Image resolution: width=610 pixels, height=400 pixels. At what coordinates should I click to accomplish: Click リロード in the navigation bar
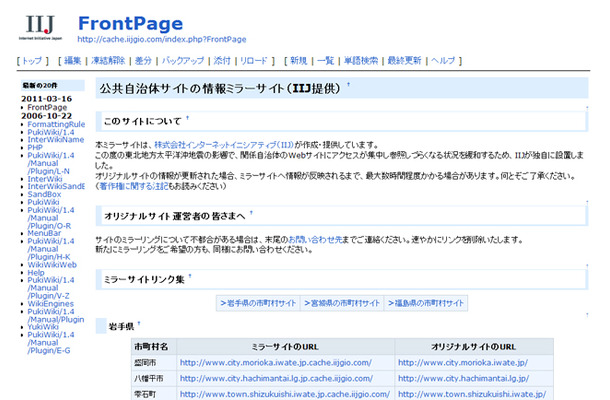(253, 61)
